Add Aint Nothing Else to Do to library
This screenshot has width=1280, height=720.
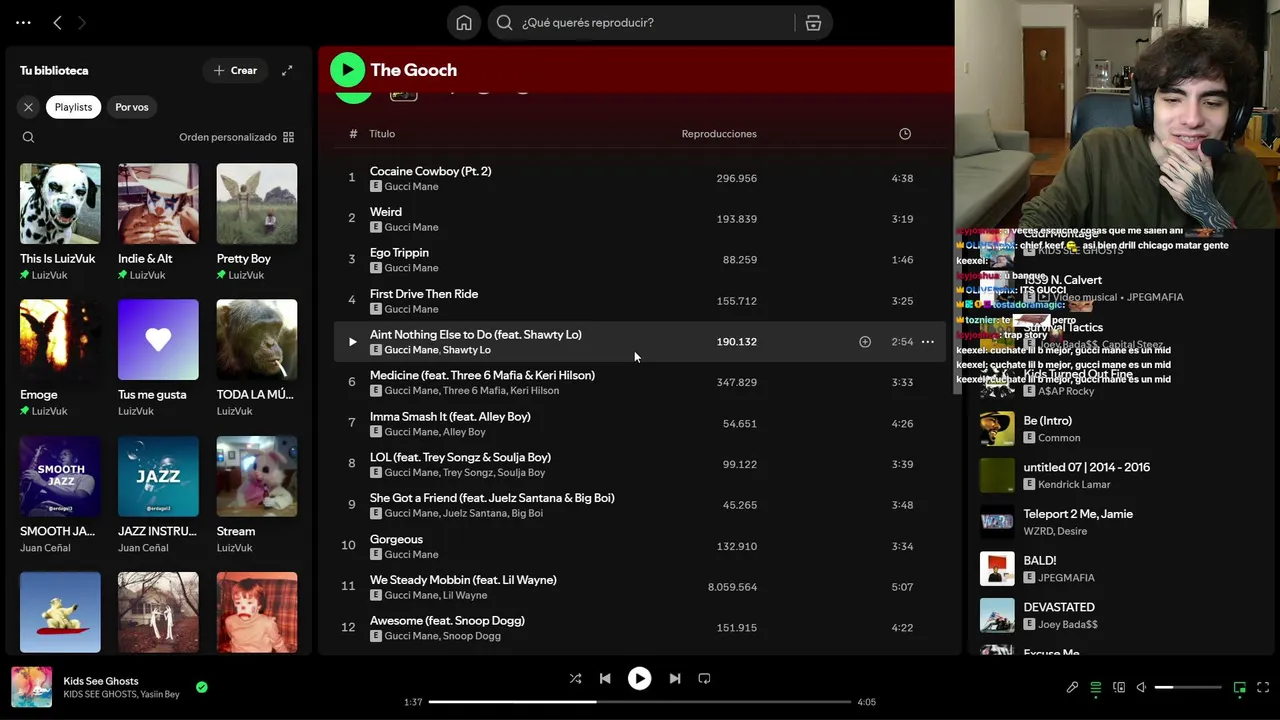click(865, 342)
